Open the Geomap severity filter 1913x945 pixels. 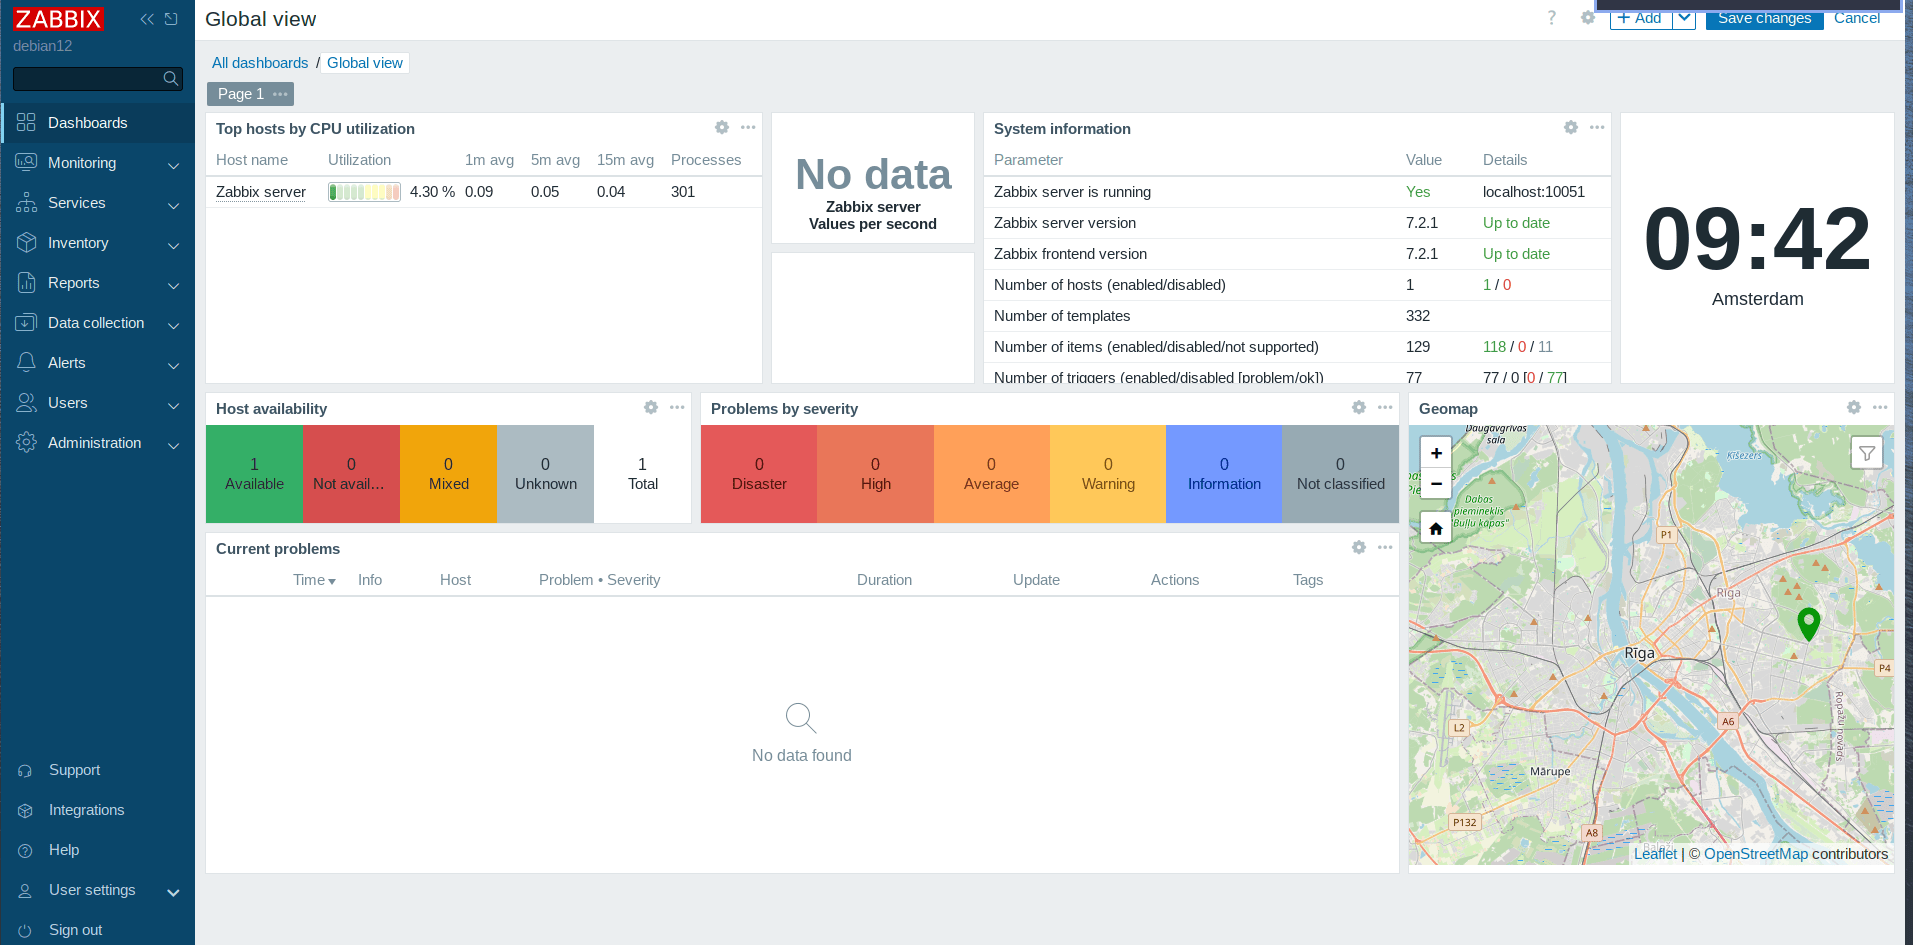point(1866,453)
